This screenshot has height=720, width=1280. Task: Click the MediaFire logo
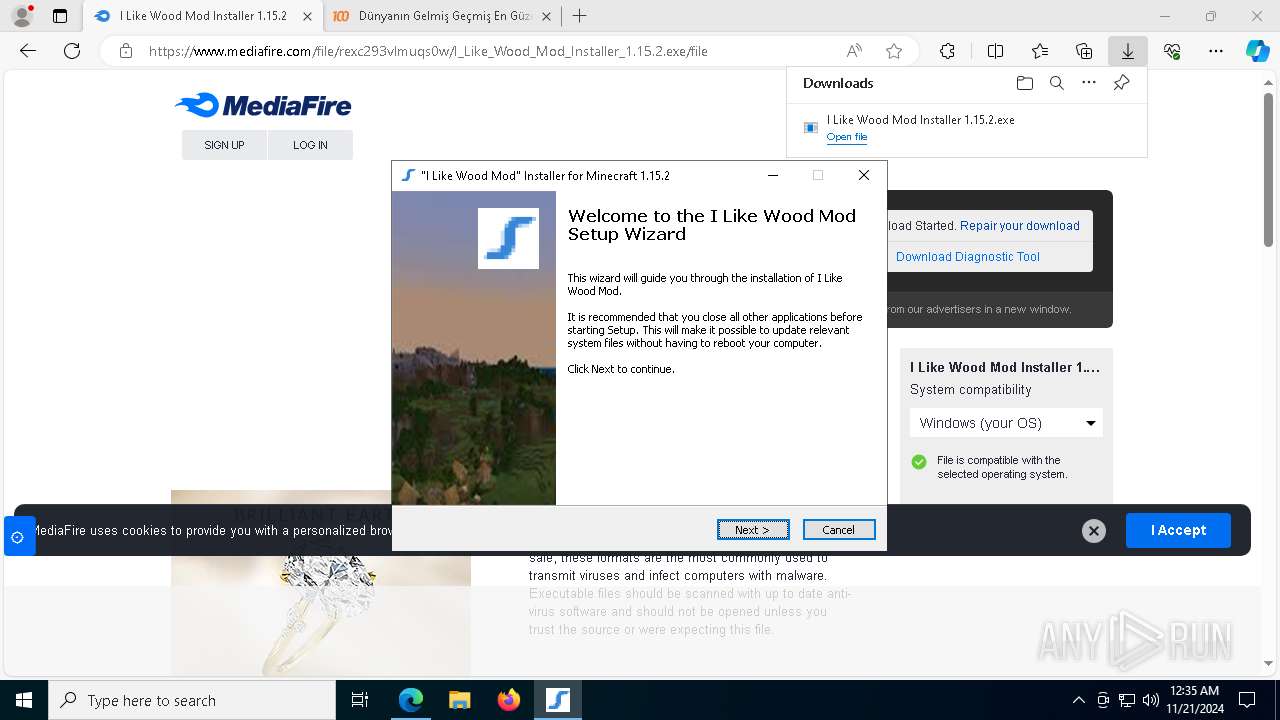(x=263, y=105)
